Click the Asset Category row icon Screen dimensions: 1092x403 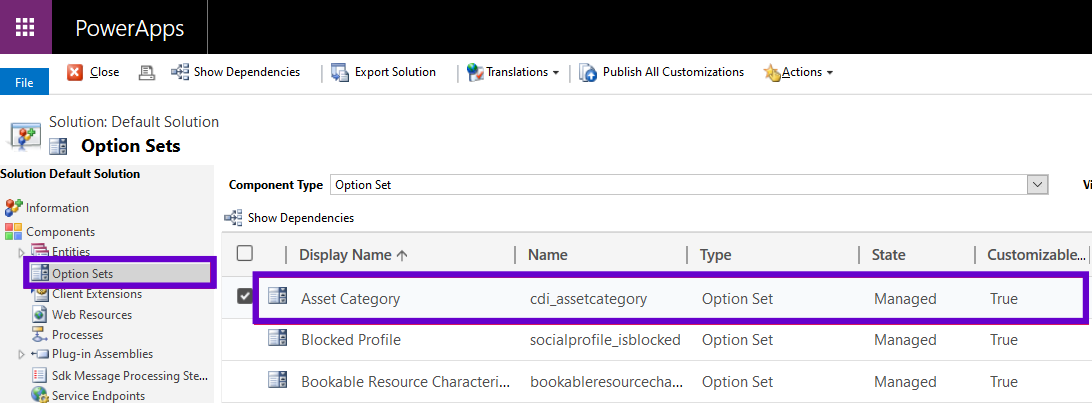coord(278,297)
